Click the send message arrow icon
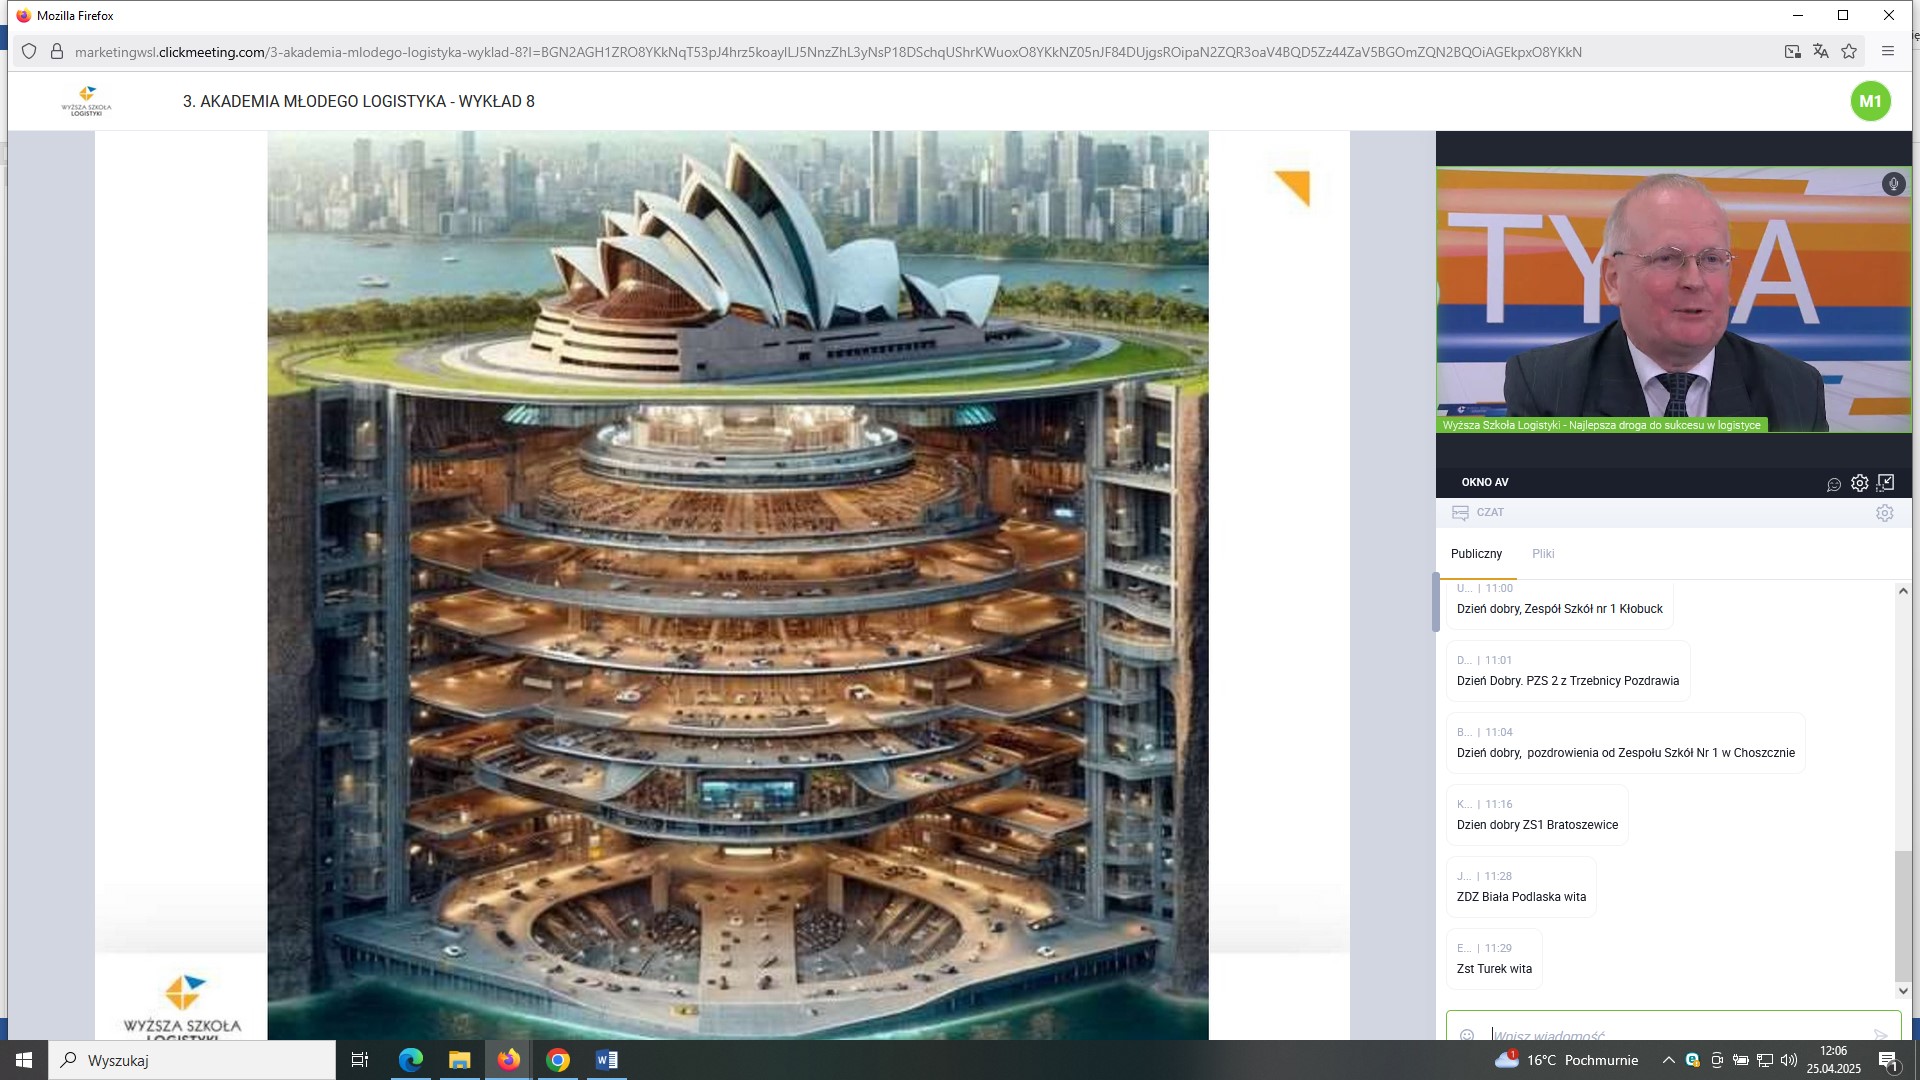The height and width of the screenshot is (1080, 1920). (1880, 1035)
